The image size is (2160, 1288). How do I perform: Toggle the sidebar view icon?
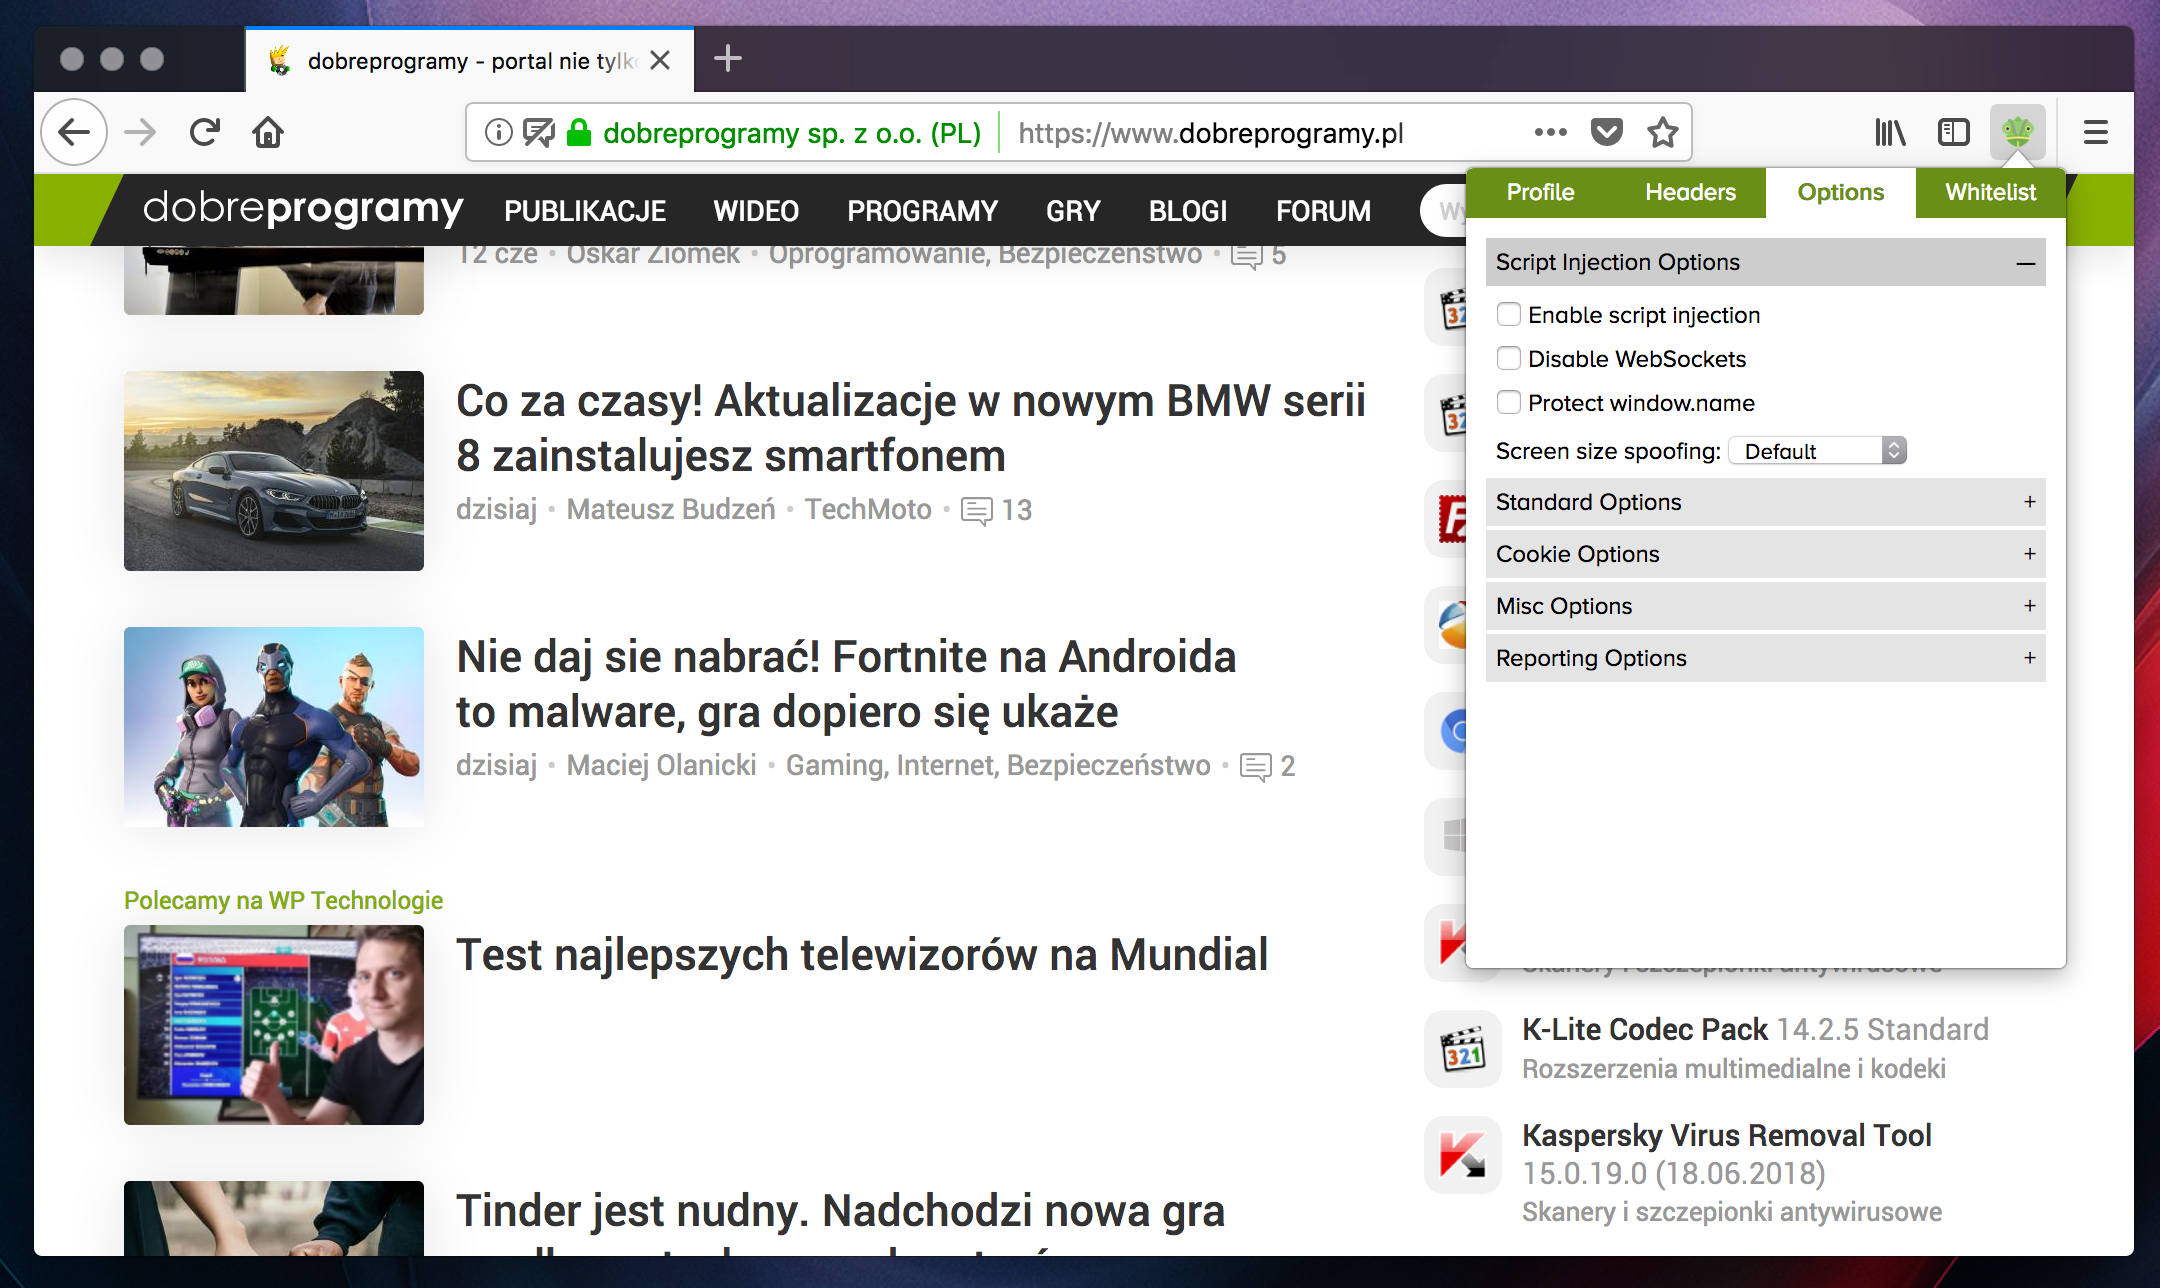(1953, 132)
